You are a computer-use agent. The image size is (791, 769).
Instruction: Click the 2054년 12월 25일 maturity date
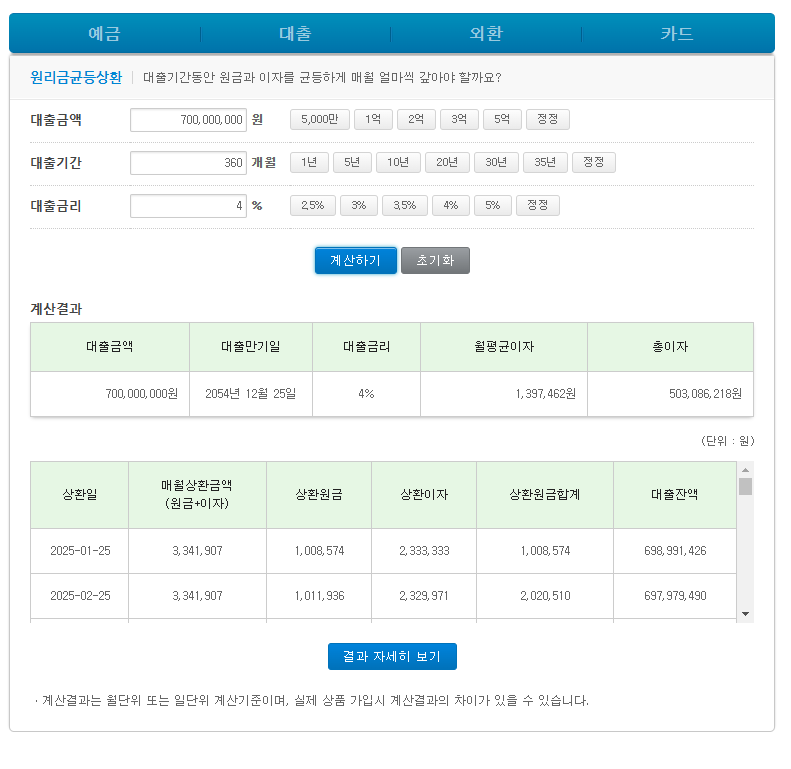tap(251, 394)
